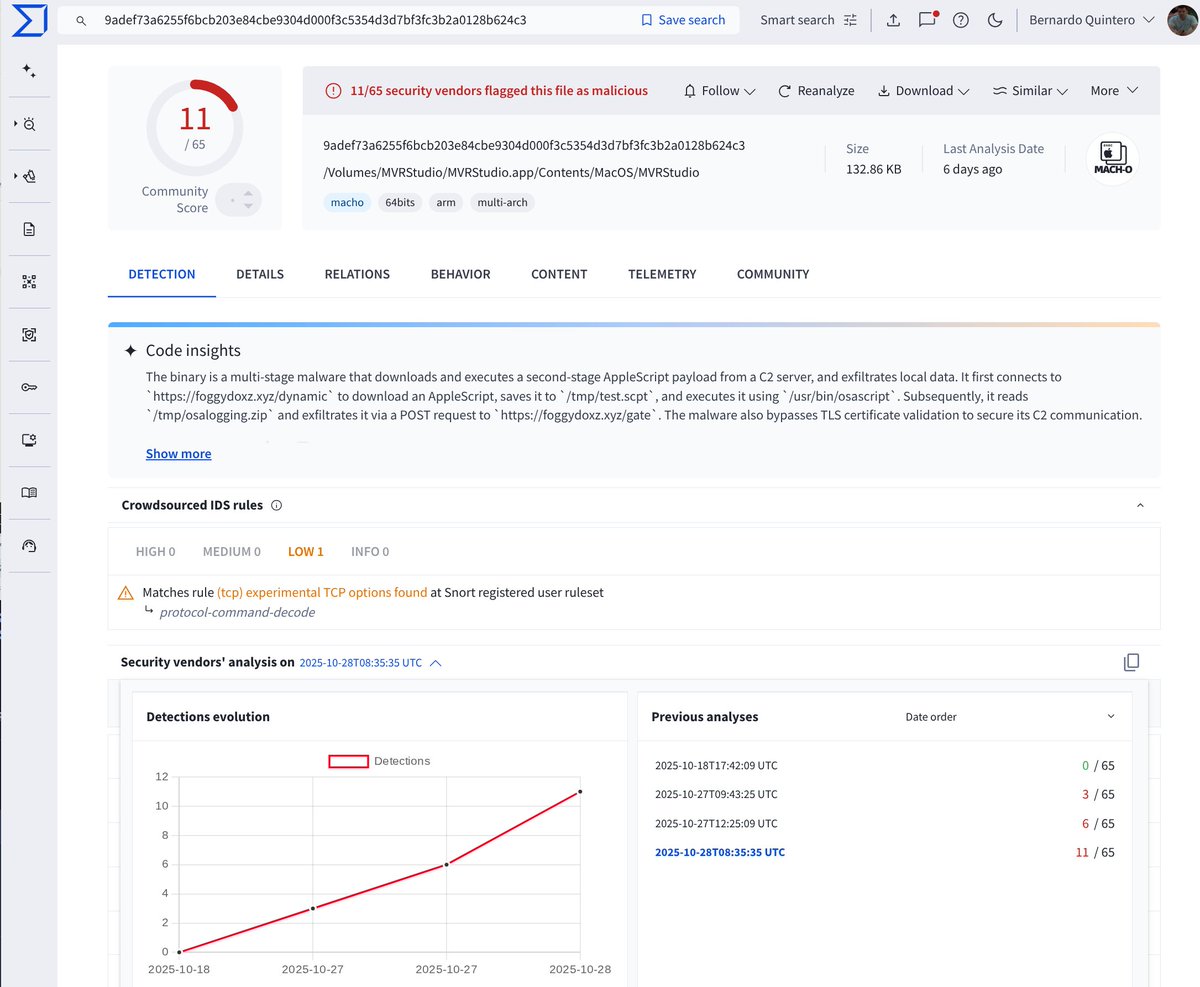Click the Reanalyze button
Viewport: 1200px width, 987px height.
(x=816, y=91)
